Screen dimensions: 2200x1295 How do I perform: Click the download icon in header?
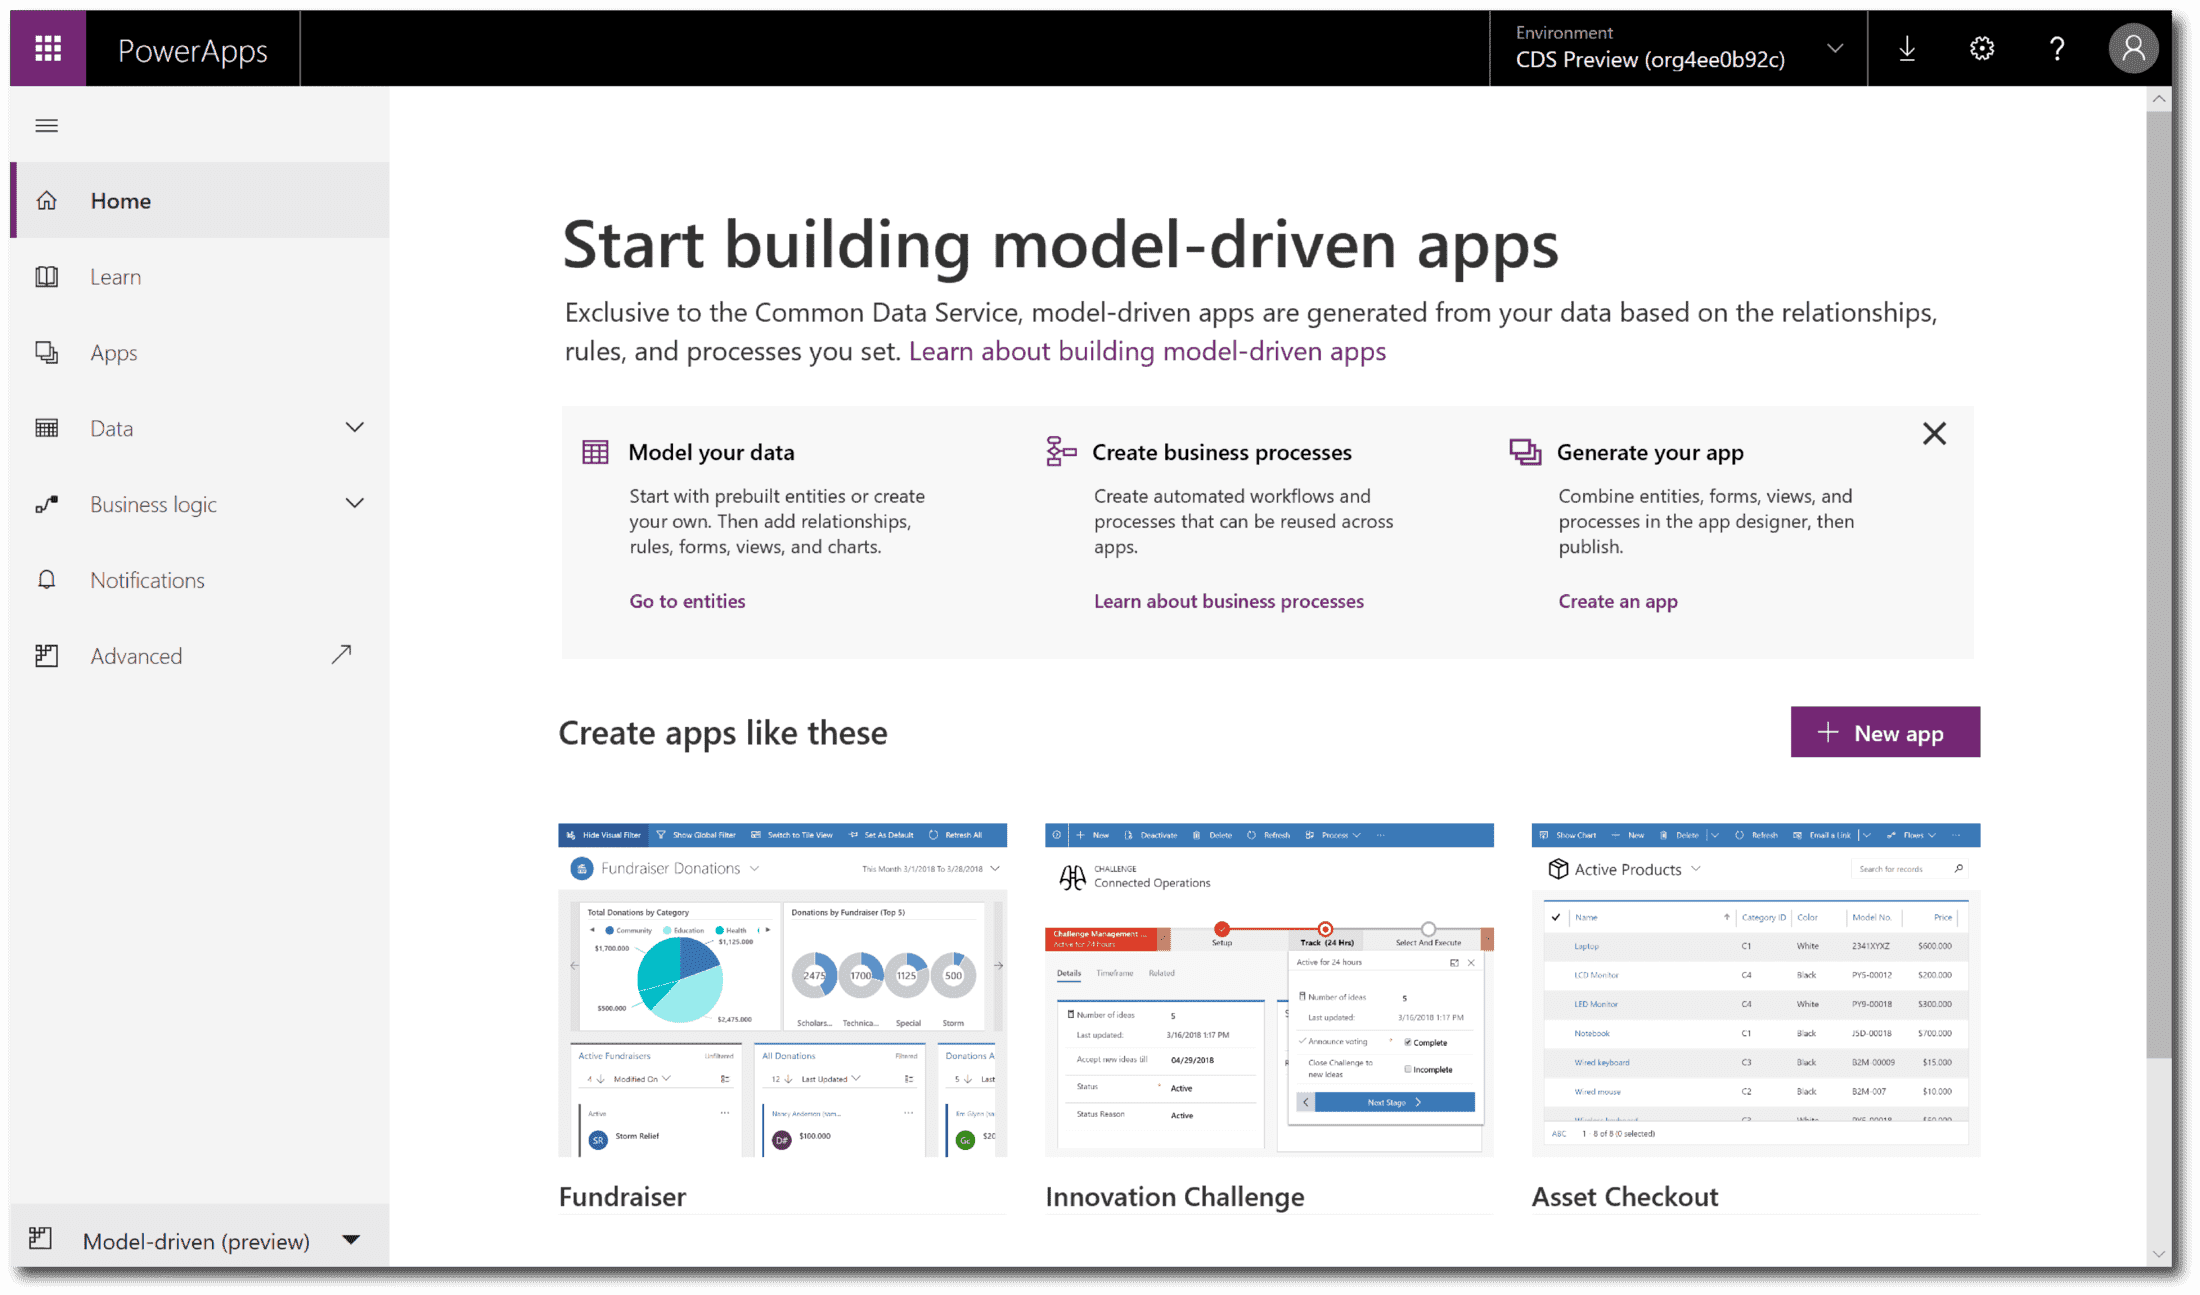1907,49
